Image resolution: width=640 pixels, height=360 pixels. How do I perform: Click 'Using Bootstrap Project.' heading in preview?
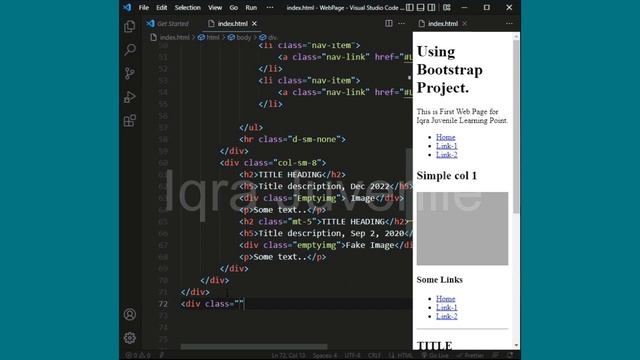[449, 70]
